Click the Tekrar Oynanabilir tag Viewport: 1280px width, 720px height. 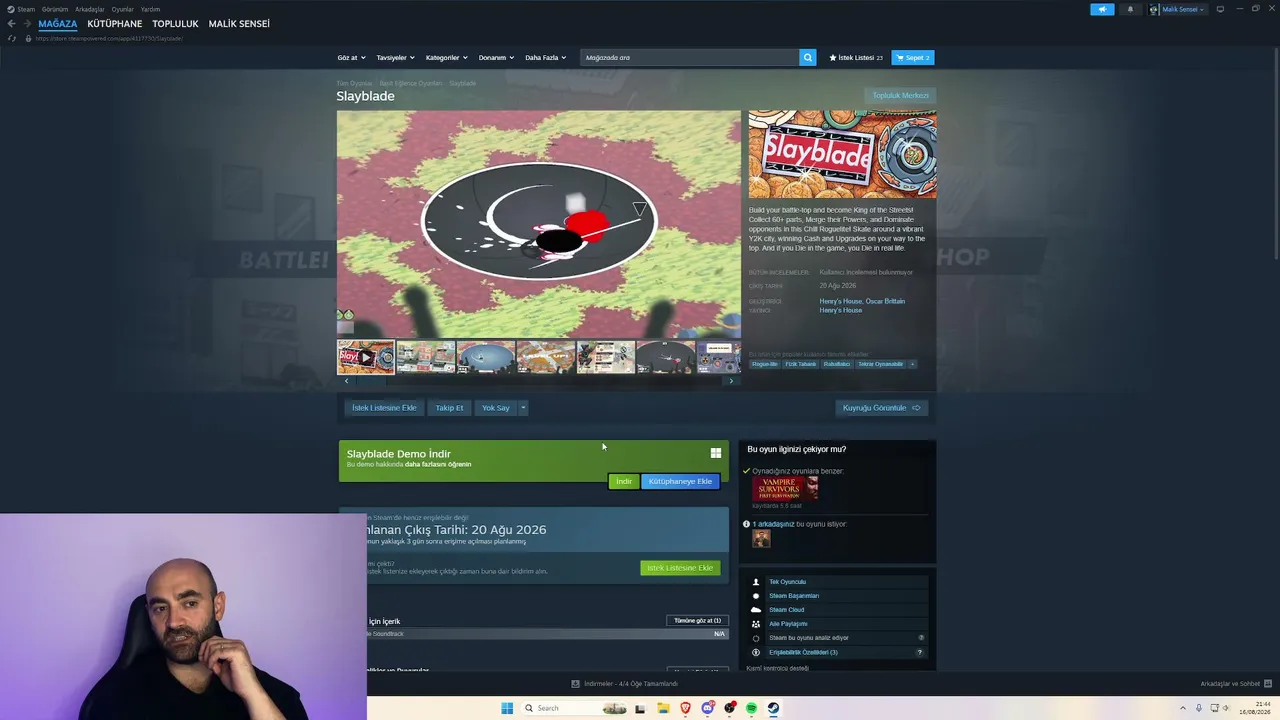tap(880, 364)
